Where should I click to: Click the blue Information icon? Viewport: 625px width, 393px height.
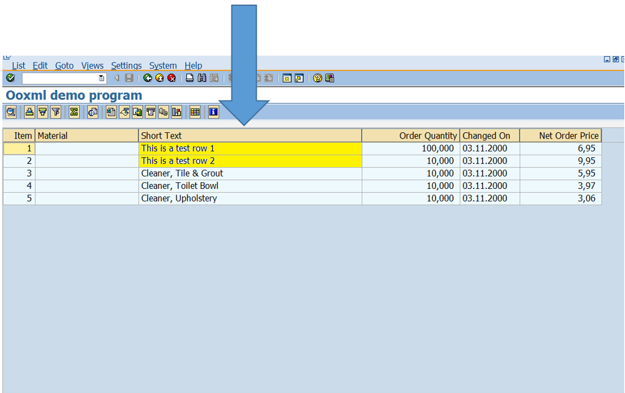214,112
